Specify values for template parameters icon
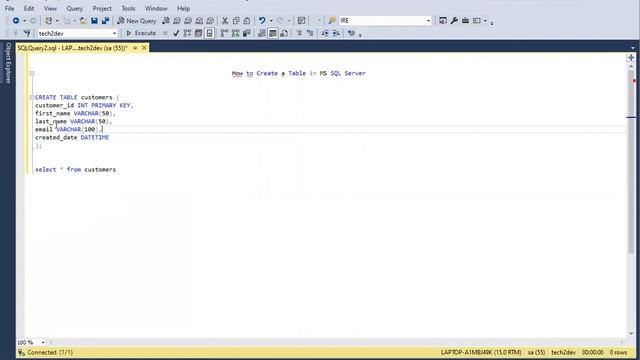Viewport: 640px width, 360px height. 351,33
